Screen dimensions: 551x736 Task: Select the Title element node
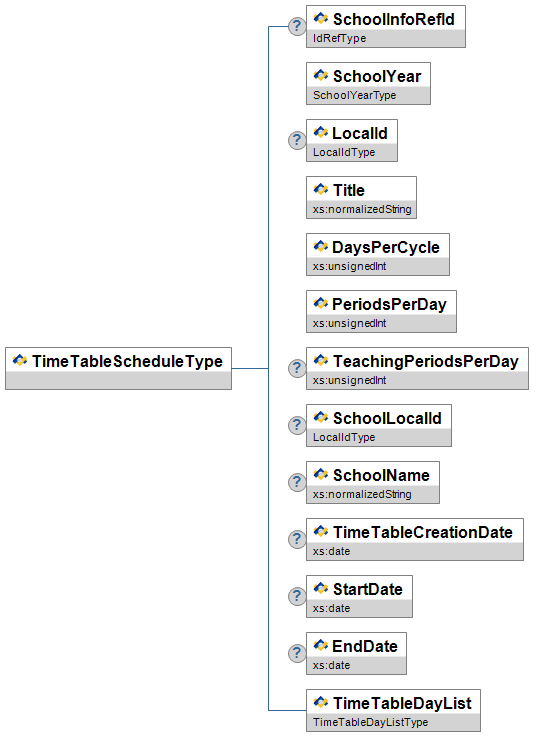(361, 197)
